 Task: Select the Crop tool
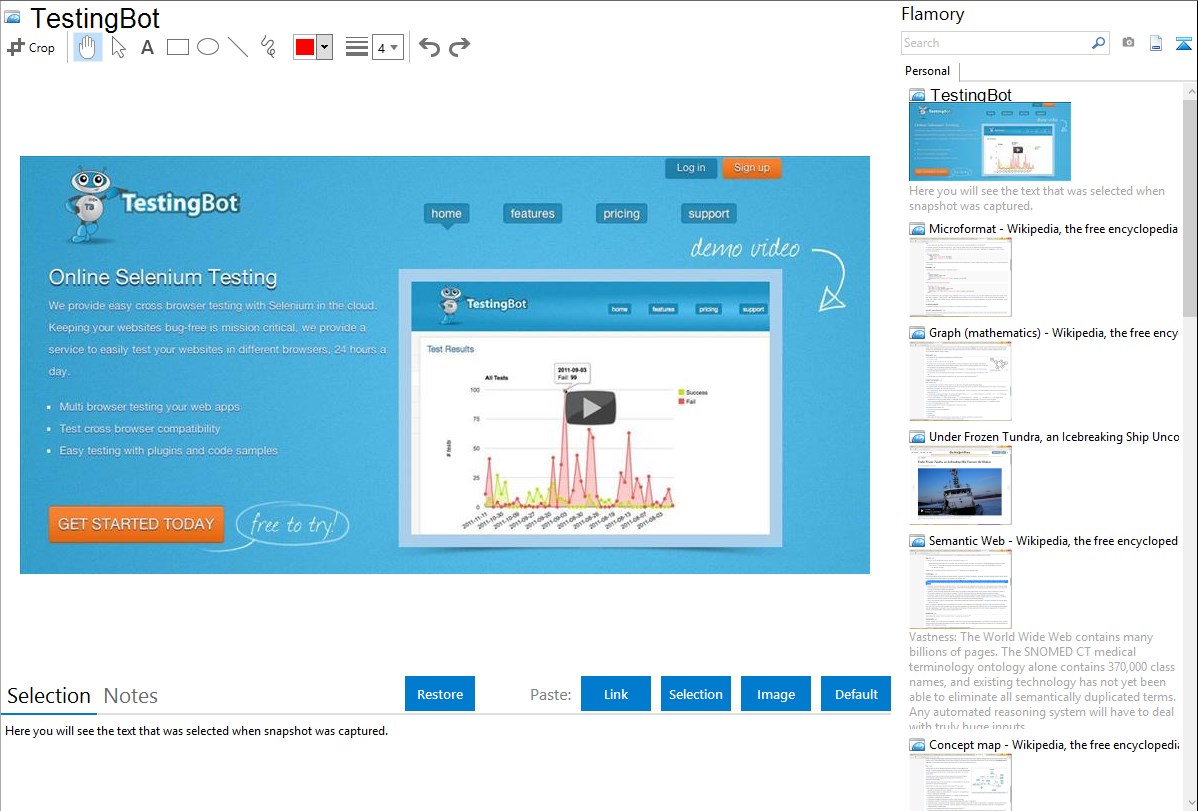31,47
